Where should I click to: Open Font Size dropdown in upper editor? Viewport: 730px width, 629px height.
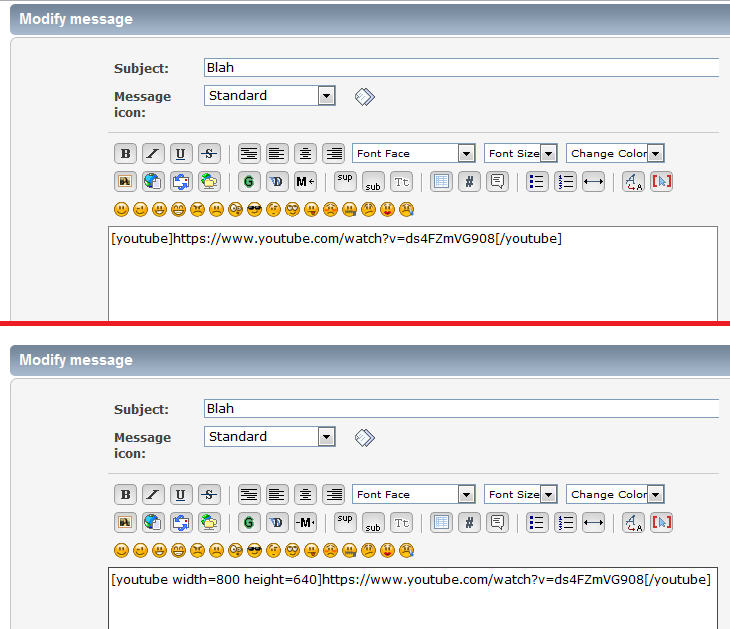(520, 153)
